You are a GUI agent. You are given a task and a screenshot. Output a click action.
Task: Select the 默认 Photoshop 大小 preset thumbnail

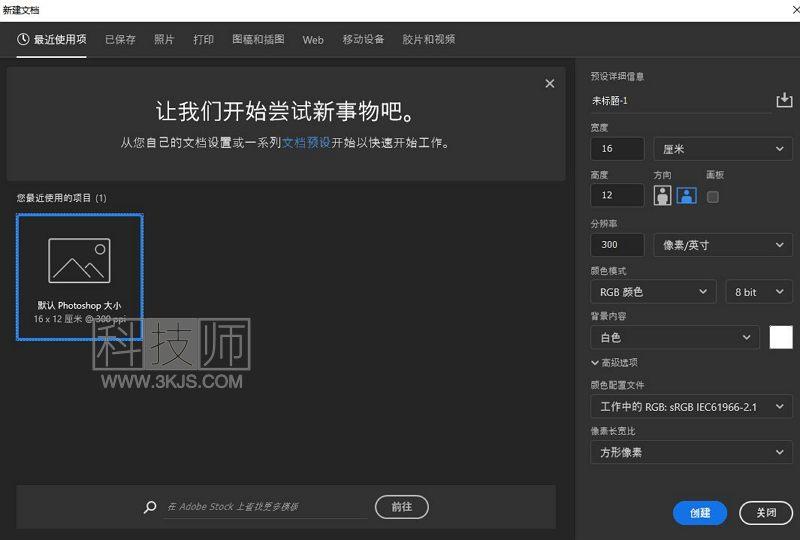click(x=80, y=277)
